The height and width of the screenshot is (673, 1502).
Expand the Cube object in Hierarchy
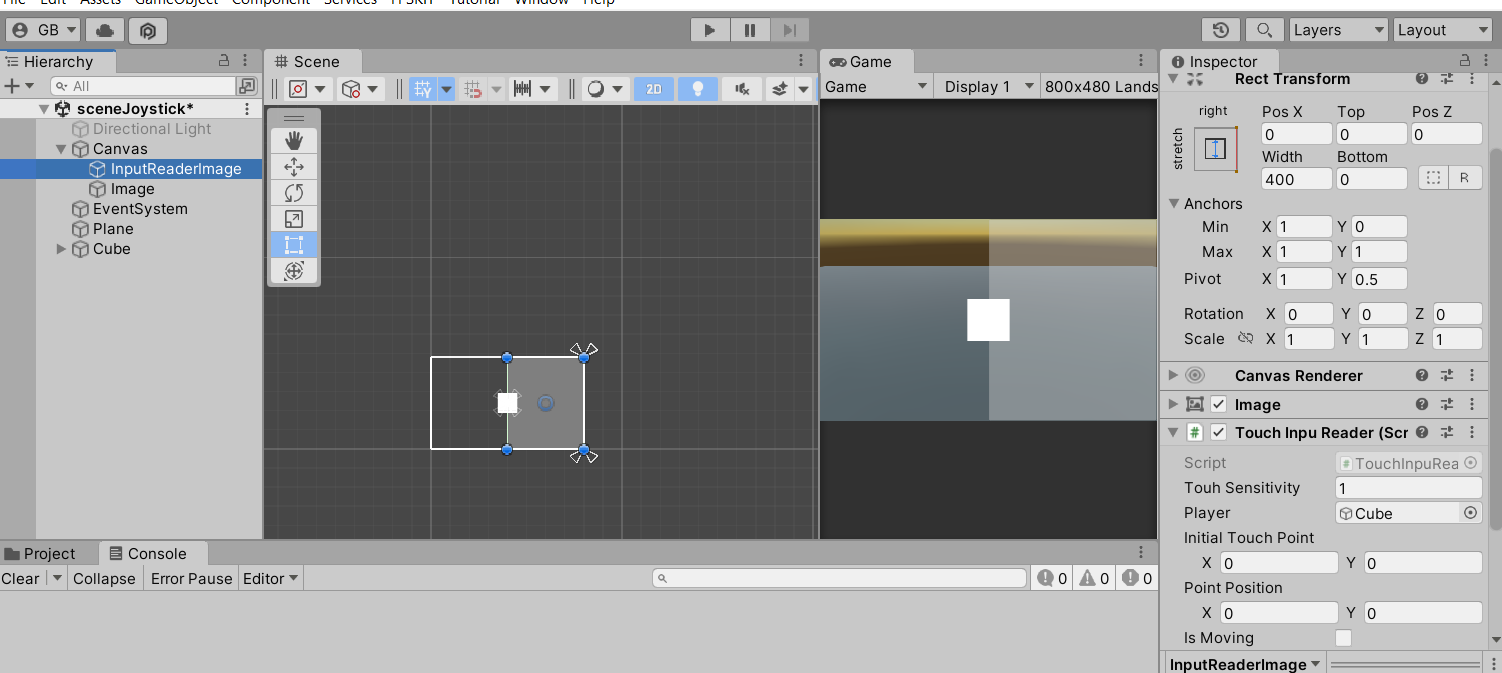click(62, 249)
